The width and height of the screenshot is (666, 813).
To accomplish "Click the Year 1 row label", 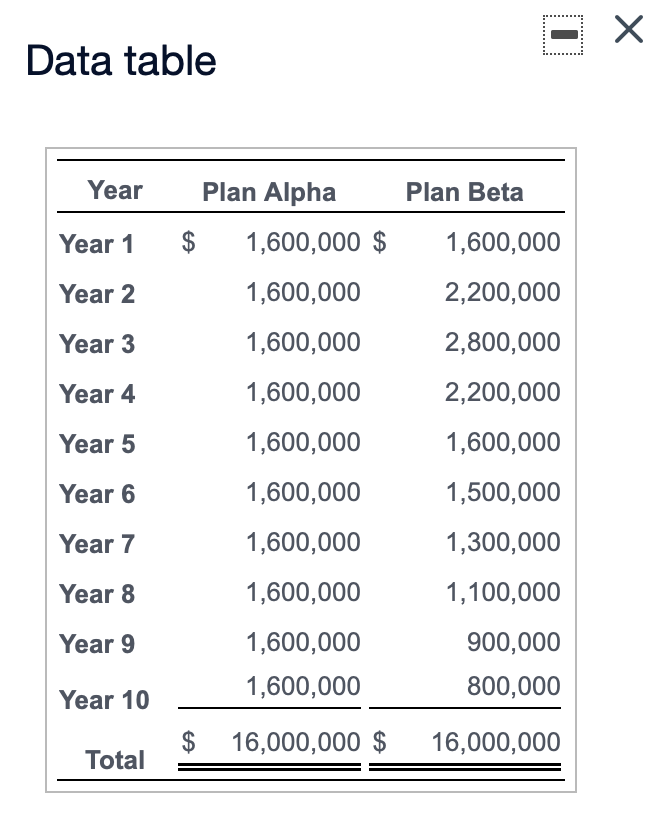I will click(x=96, y=243).
